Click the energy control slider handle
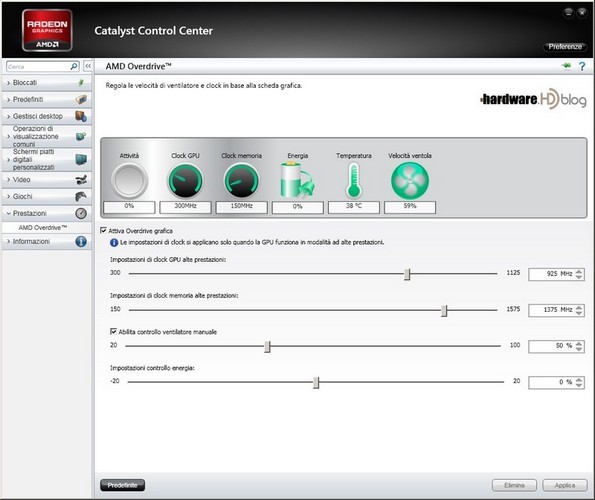The image size is (595, 500). pyautogui.click(x=316, y=382)
